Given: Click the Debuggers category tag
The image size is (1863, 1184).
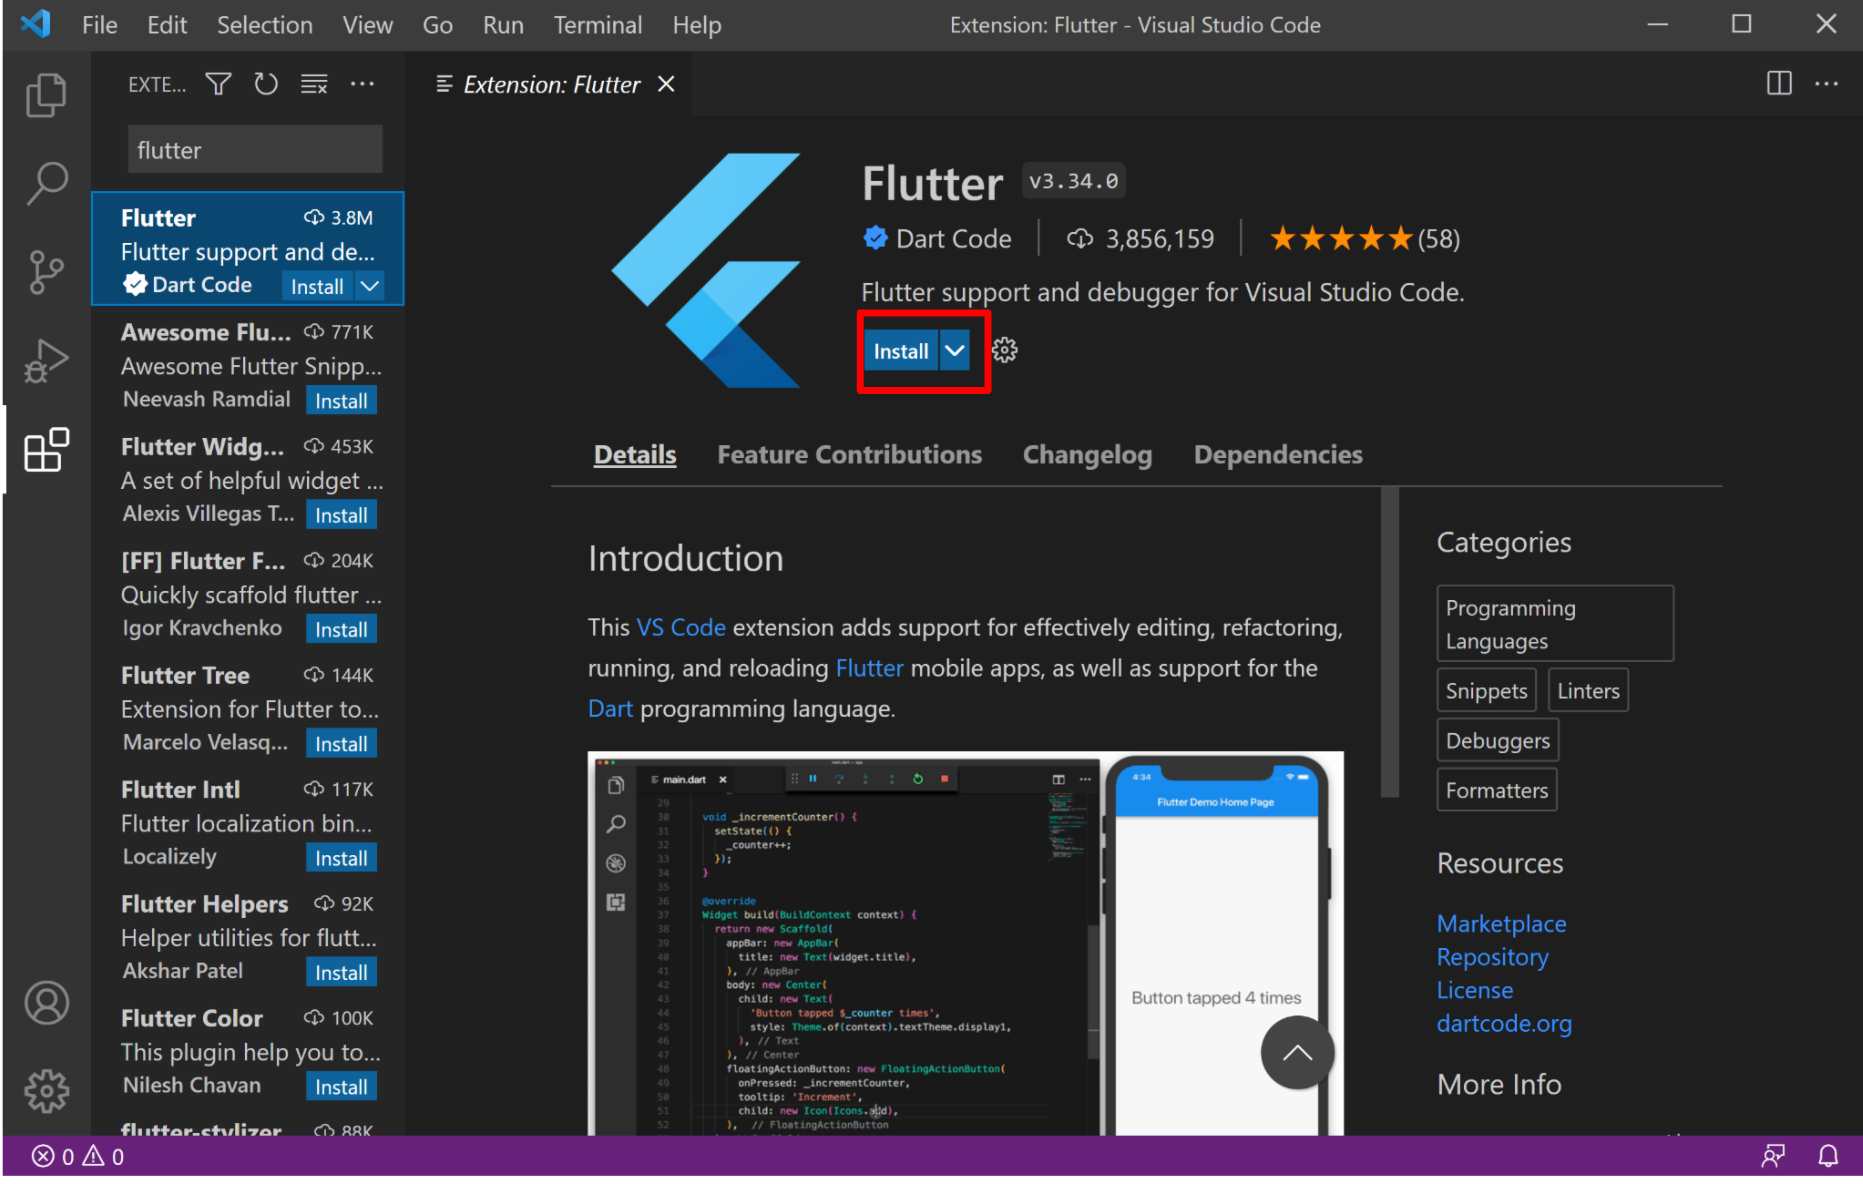Looking at the screenshot, I should (x=1497, y=741).
